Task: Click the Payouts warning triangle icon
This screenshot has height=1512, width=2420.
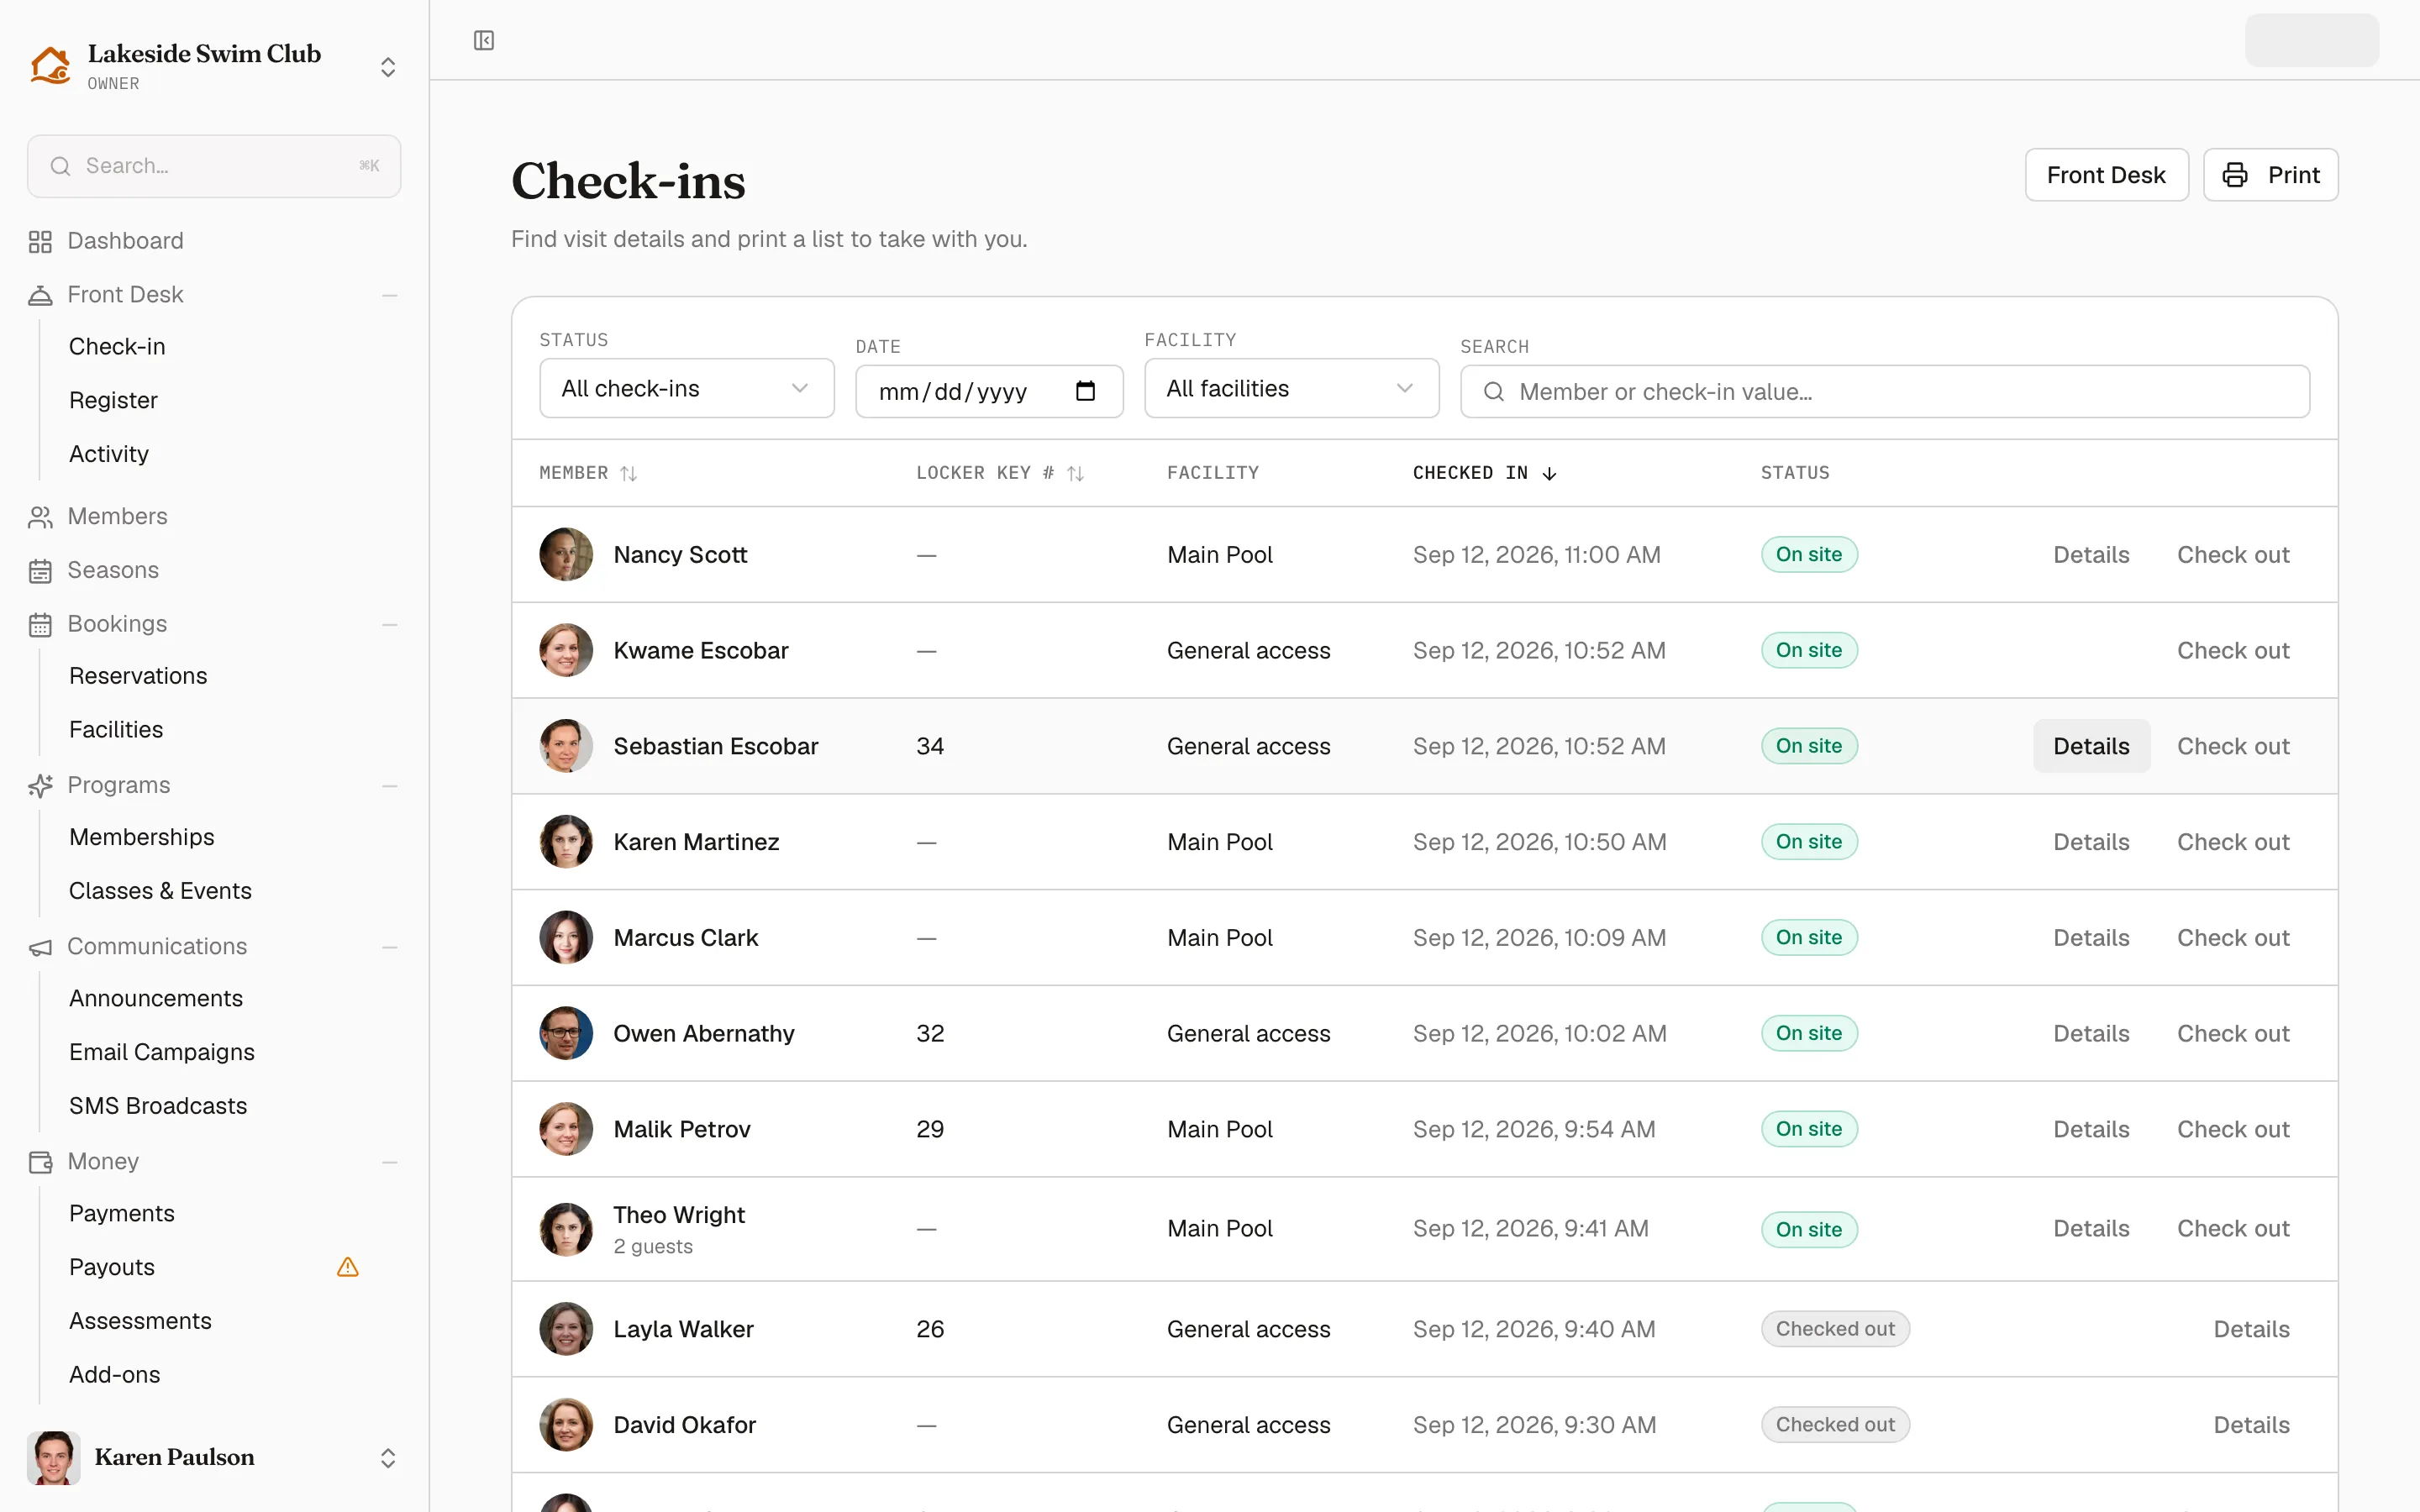Action: [348, 1267]
